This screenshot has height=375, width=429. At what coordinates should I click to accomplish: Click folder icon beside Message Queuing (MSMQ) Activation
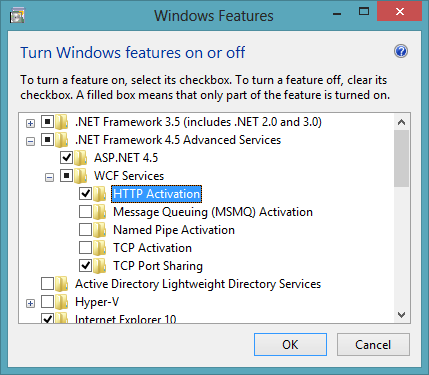[x=99, y=212]
